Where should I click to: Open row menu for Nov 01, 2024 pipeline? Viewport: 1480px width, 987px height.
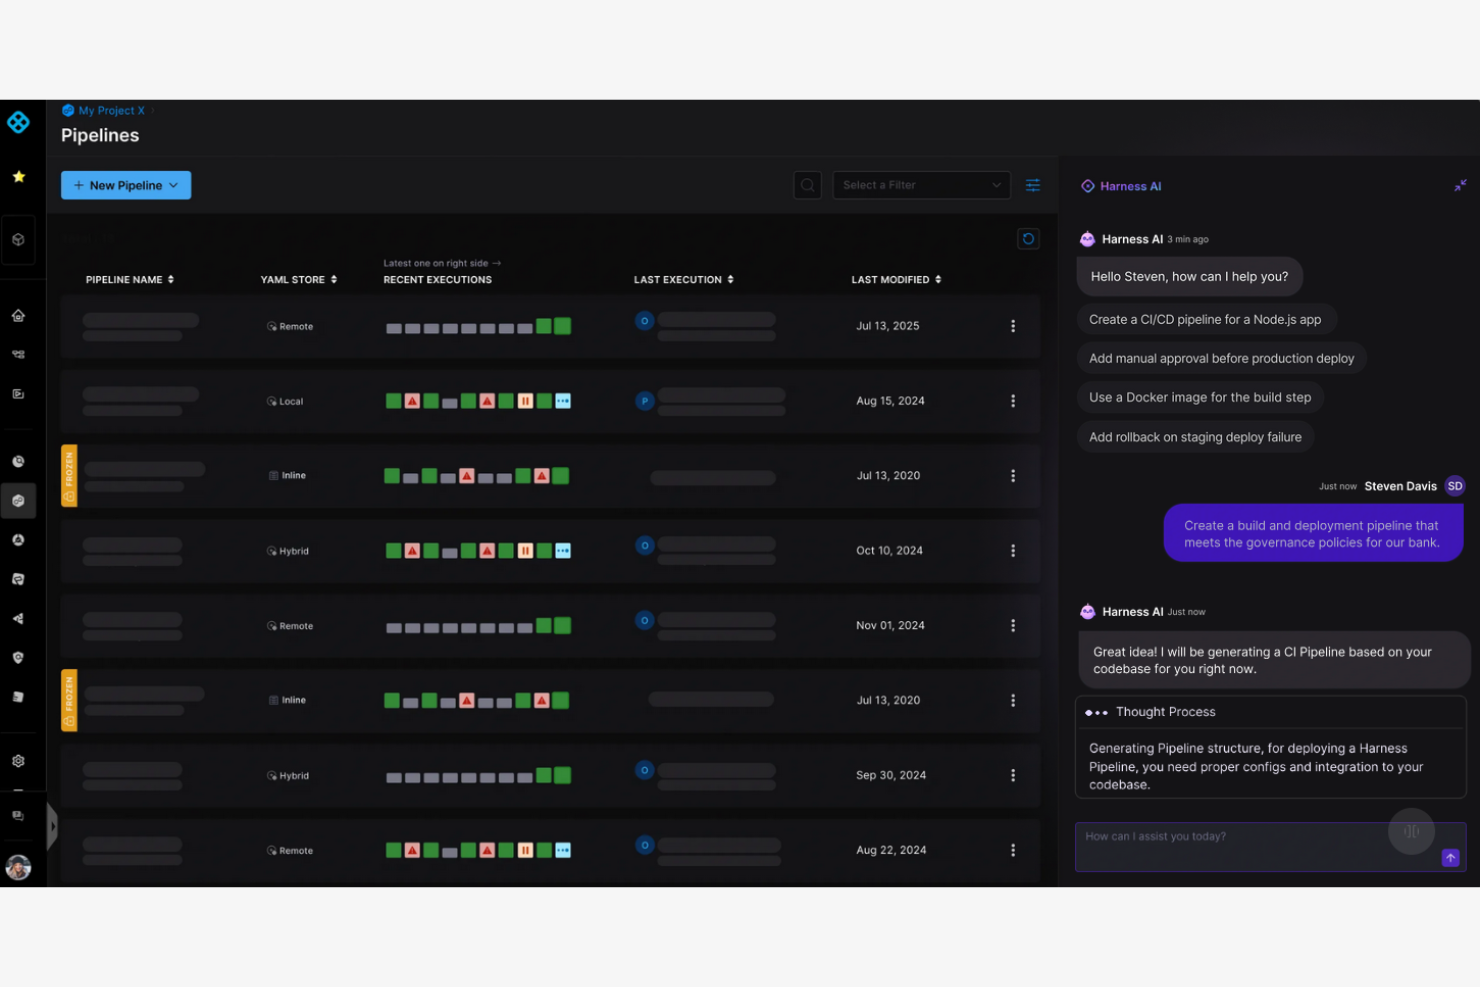1013,626
